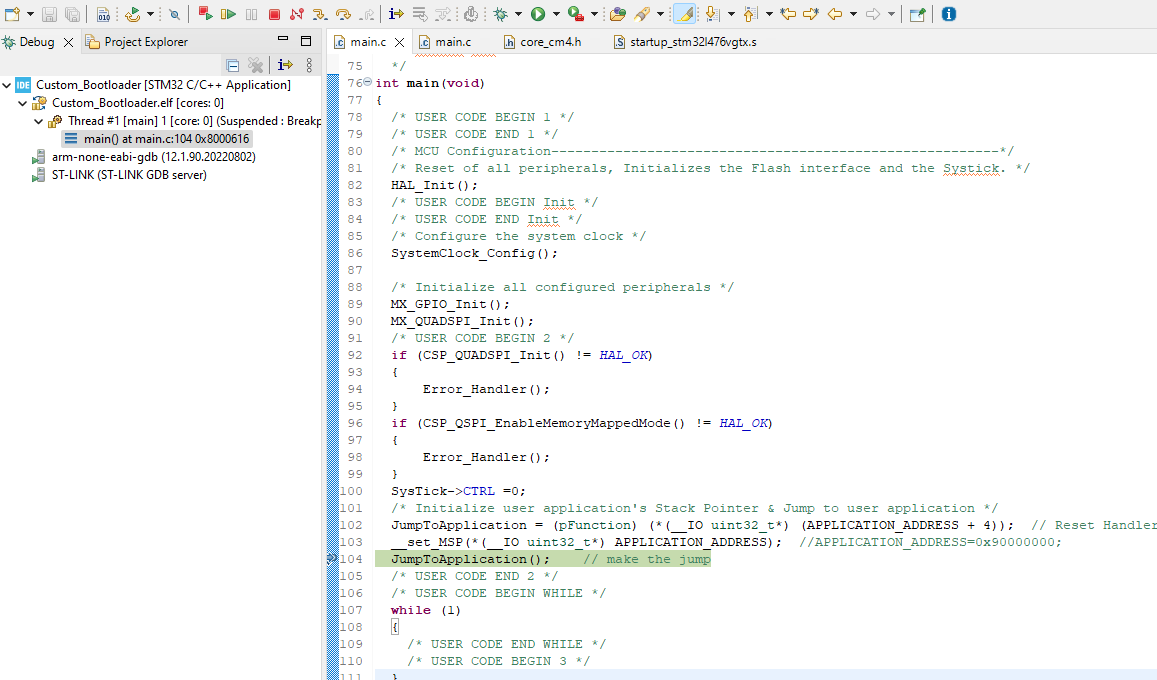Select the Step Into debug icon
This screenshot has height=680, width=1157.
[x=319, y=14]
